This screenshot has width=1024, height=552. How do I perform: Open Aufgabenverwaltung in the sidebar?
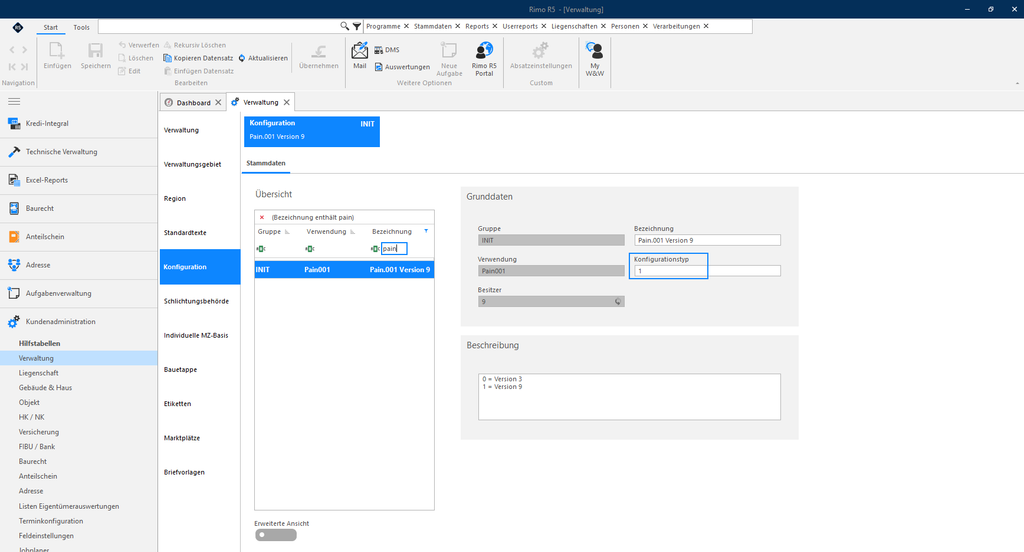pyautogui.click(x=78, y=293)
